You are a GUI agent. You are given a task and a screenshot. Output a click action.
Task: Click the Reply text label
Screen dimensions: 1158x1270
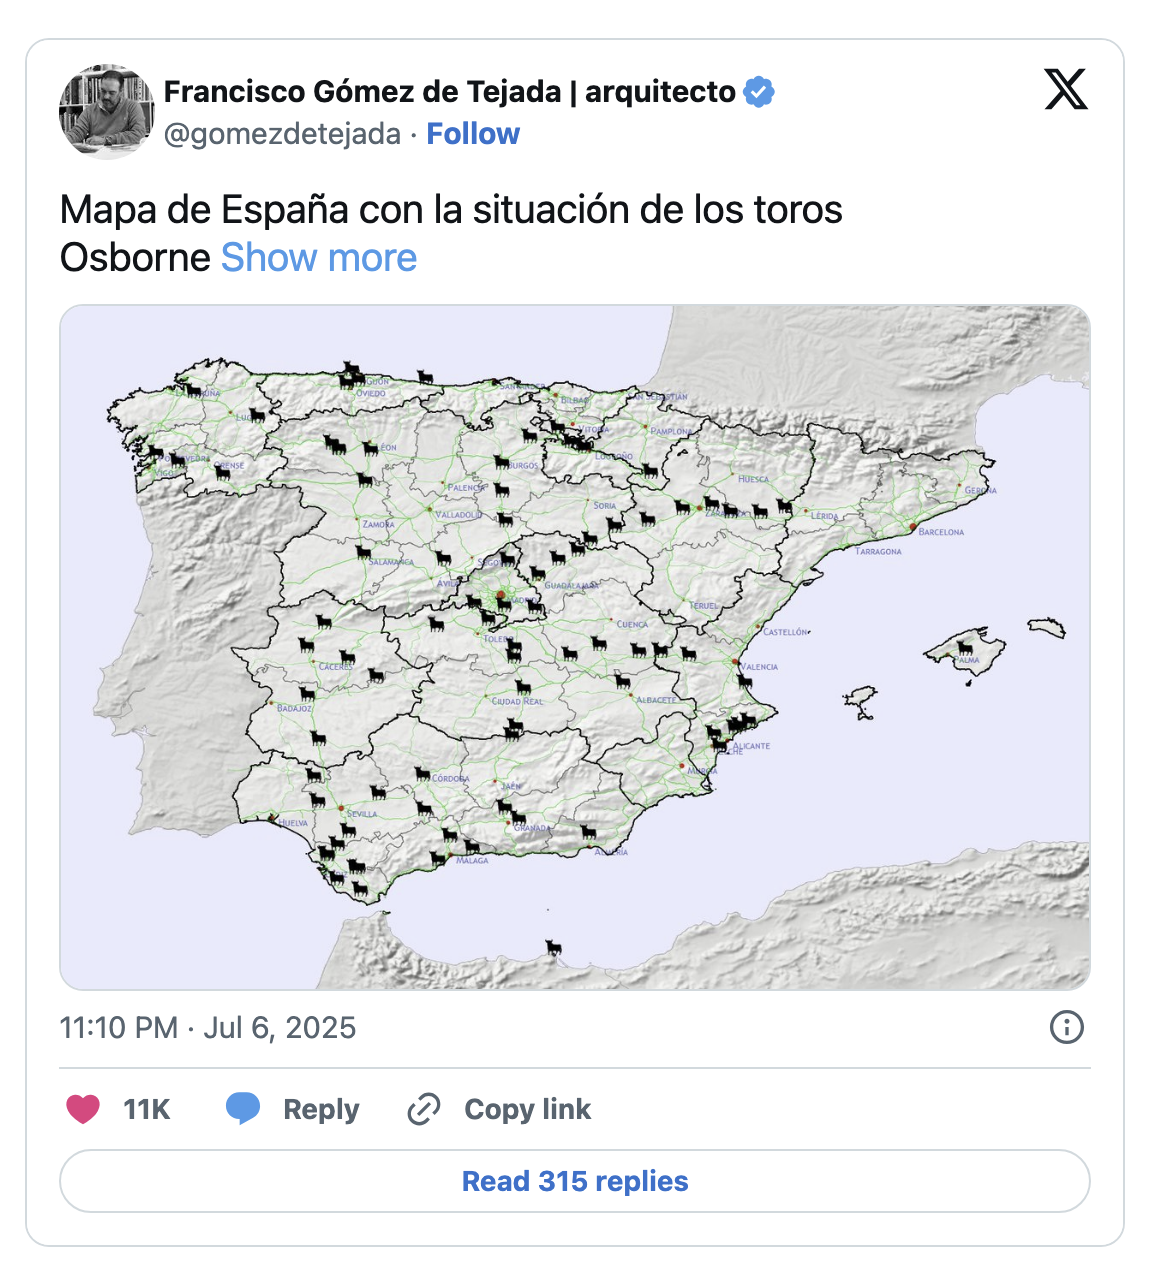[x=321, y=1109]
